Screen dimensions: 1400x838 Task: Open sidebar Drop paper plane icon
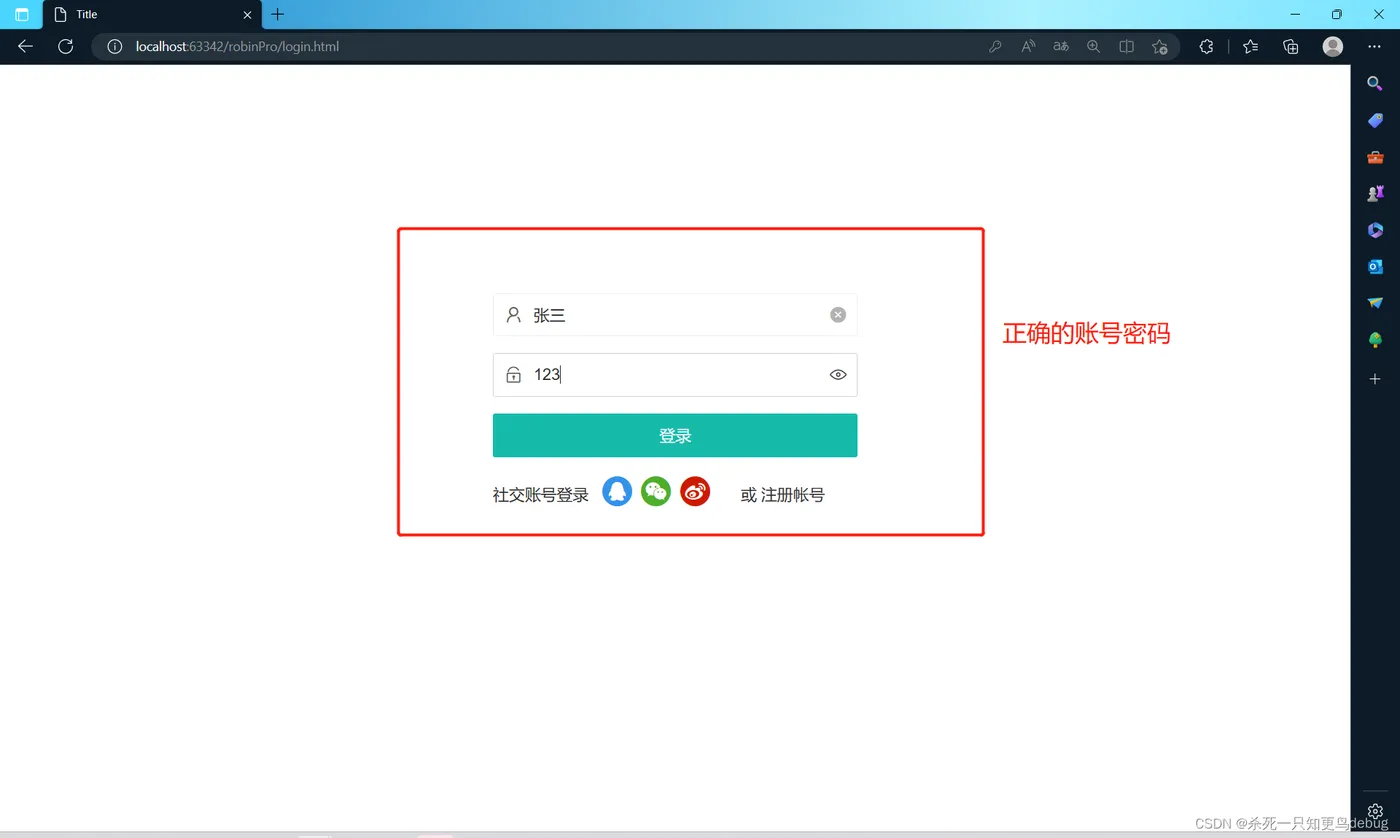coord(1375,303)
